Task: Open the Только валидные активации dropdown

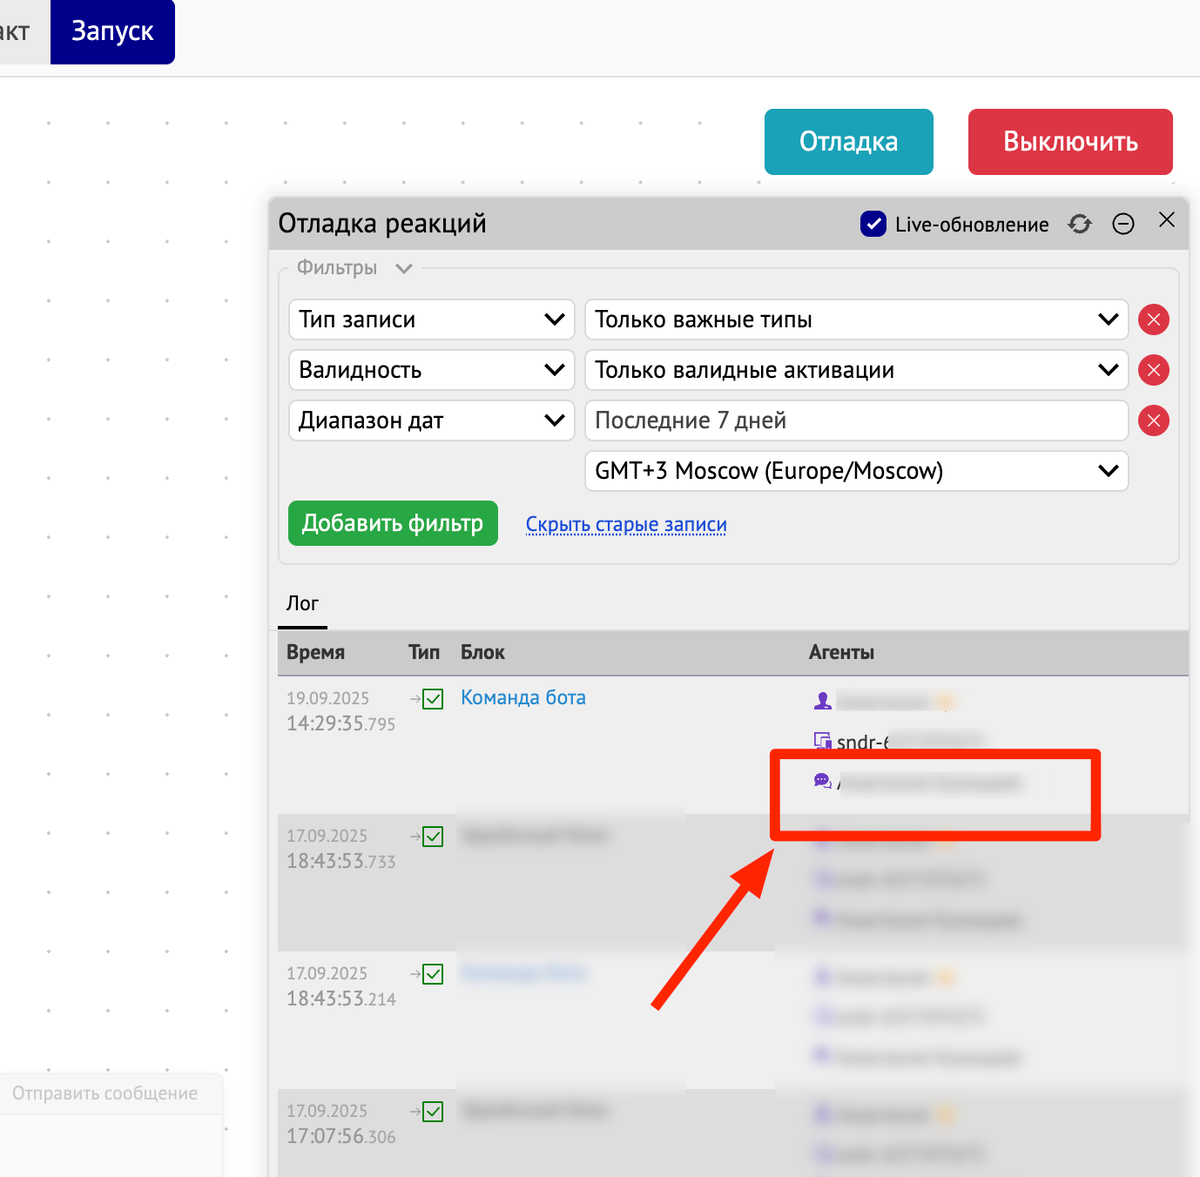Action: pos(856,370)
